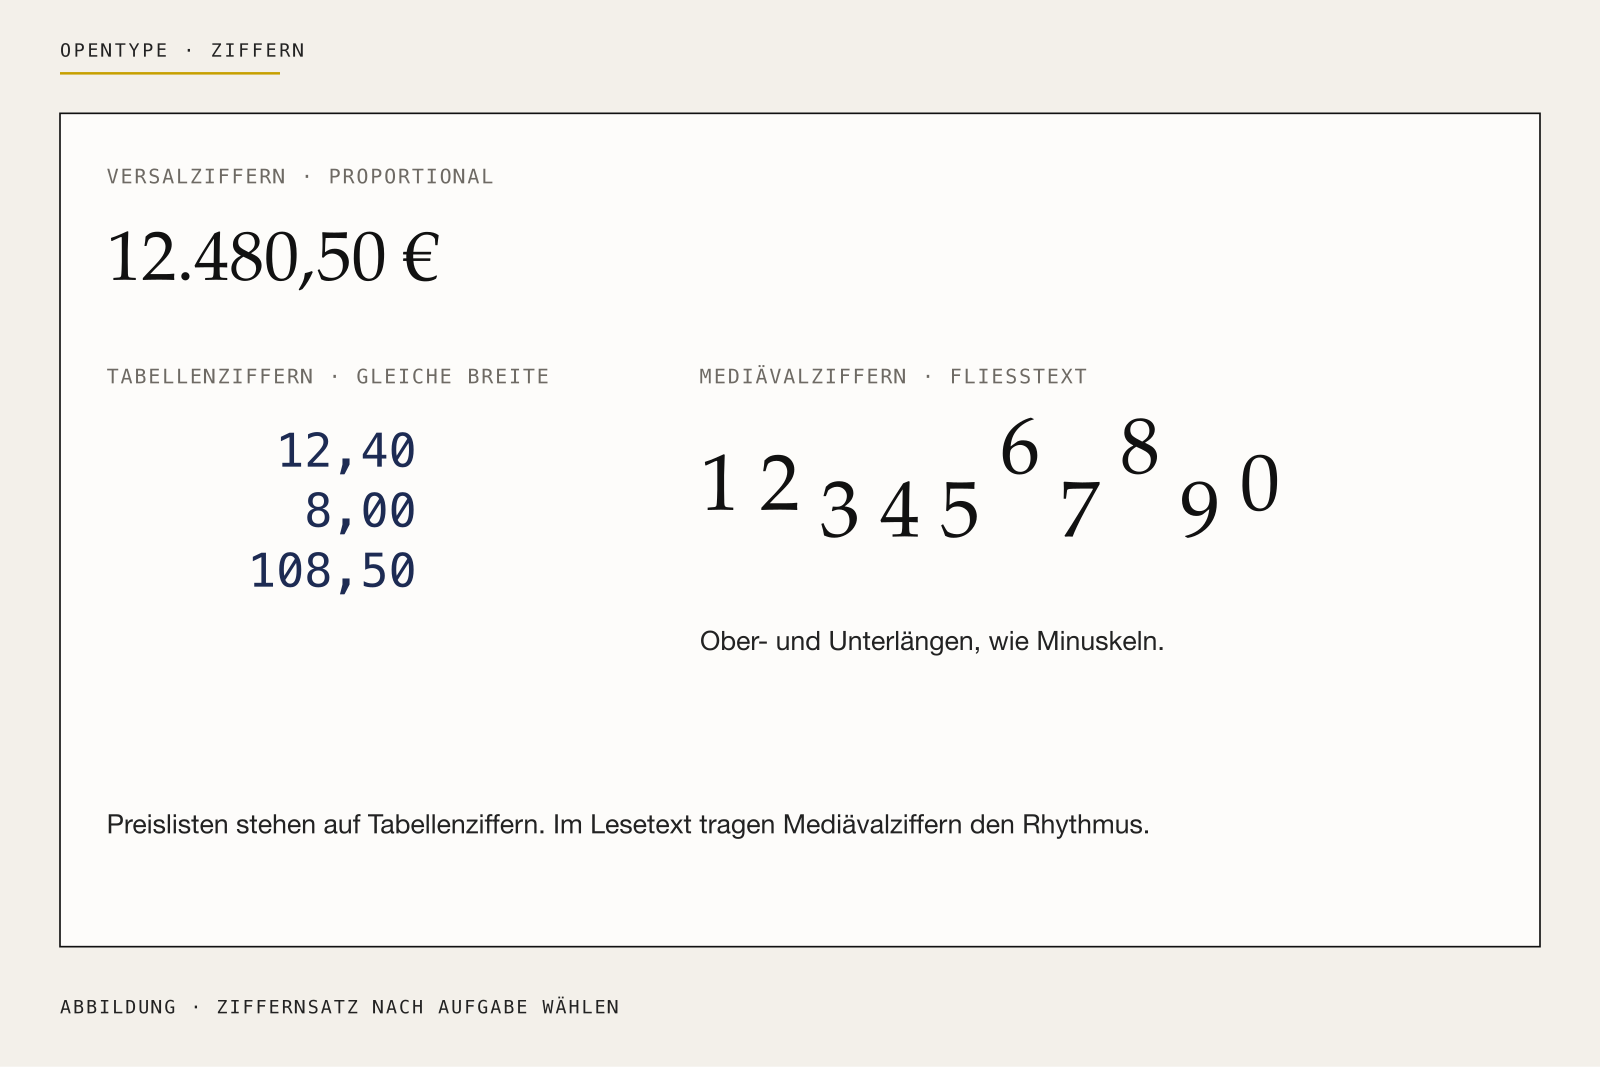Click the sentence starting 'Preislisten stehen auf Tabellenziffern'
1600x1067 pixels.
pos(628,825)
